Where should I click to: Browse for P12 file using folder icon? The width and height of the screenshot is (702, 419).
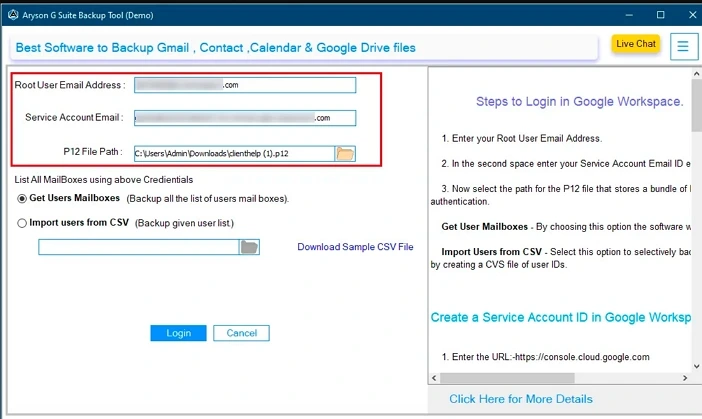click(345, 154)
